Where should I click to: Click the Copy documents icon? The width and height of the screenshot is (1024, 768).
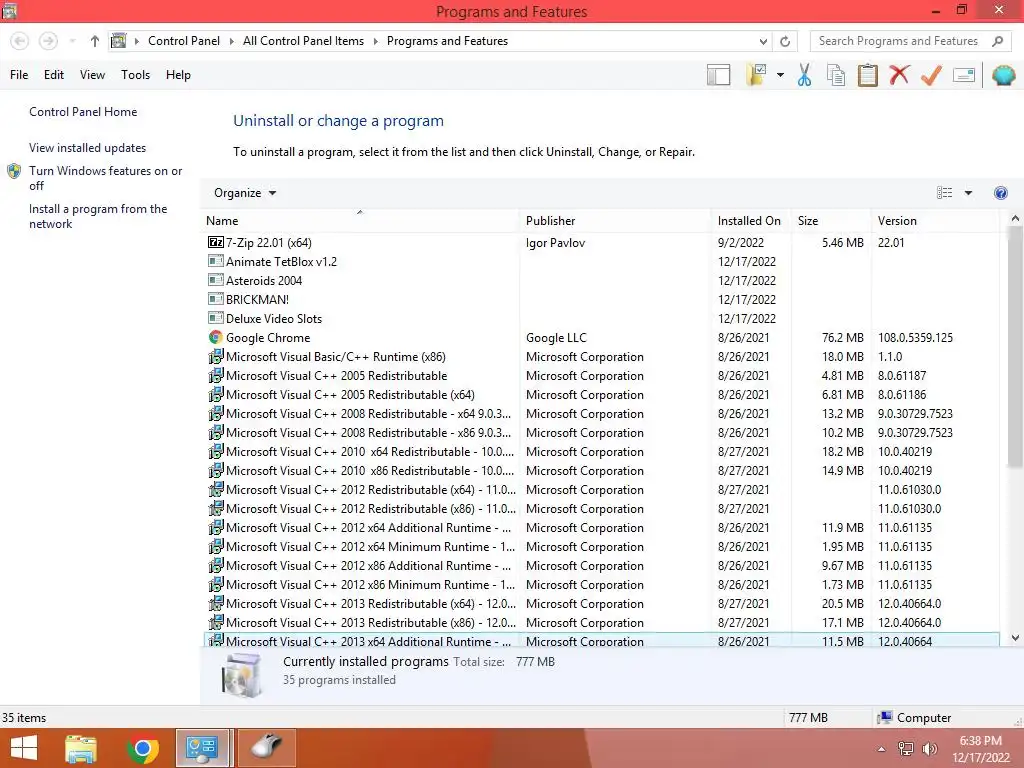coord(836,75)
